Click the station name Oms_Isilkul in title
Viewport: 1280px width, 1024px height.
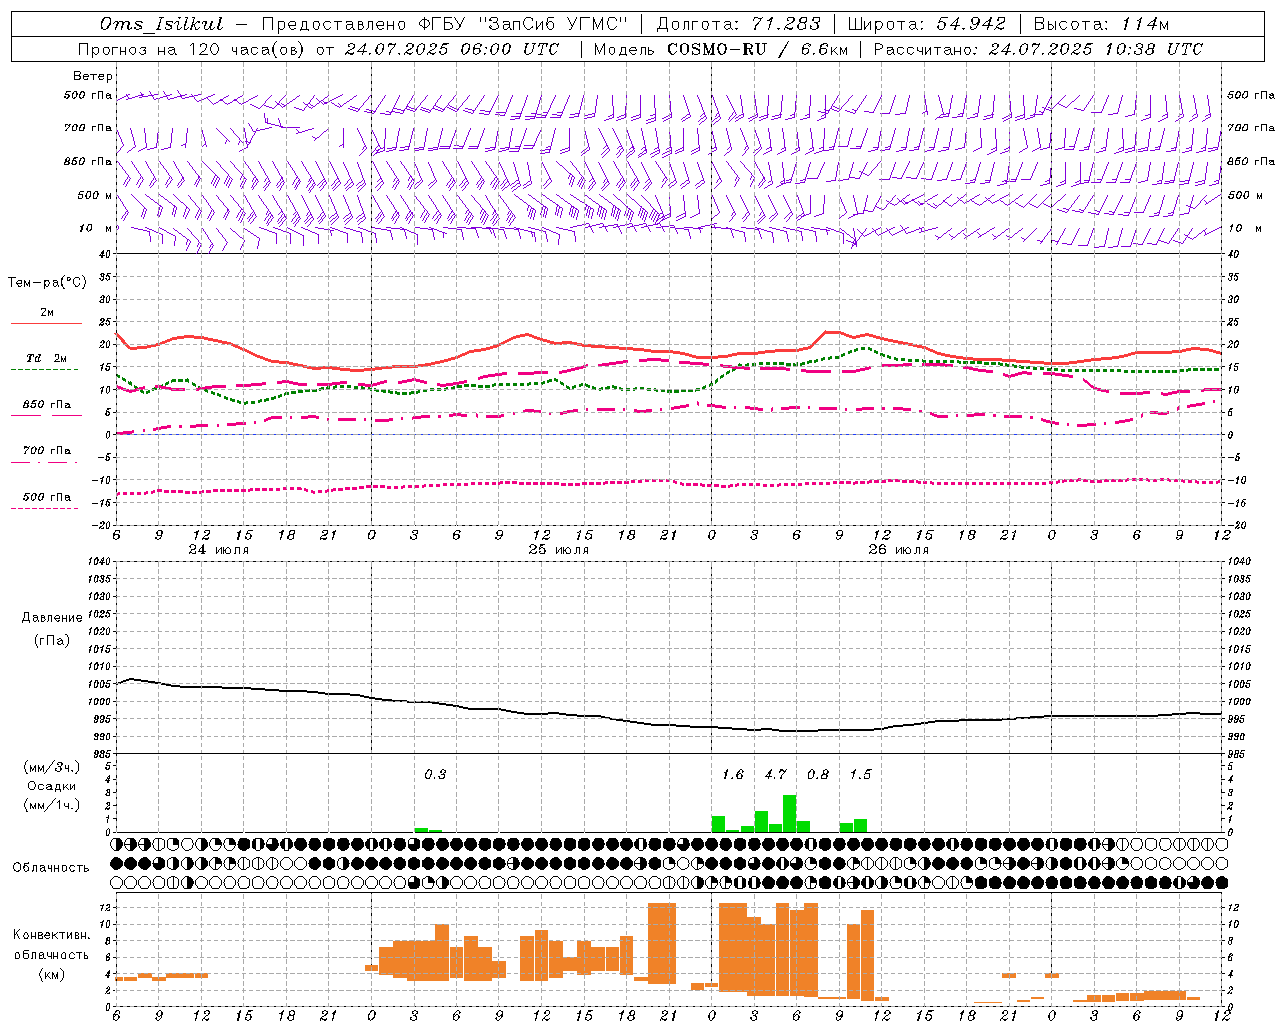pos(161,24)
